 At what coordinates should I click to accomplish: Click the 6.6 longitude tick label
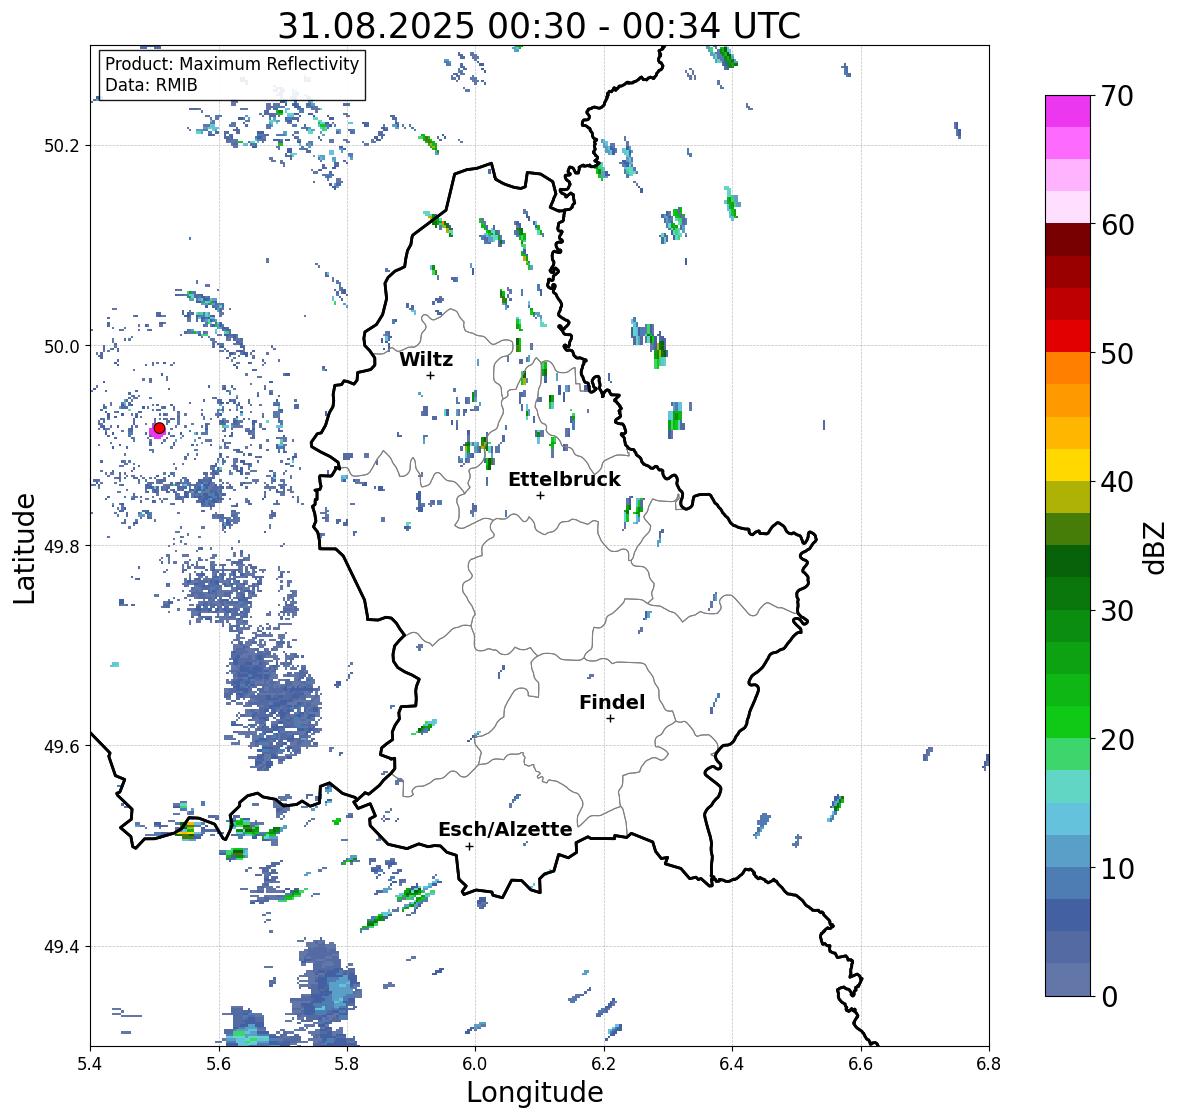click(860, 1064)
